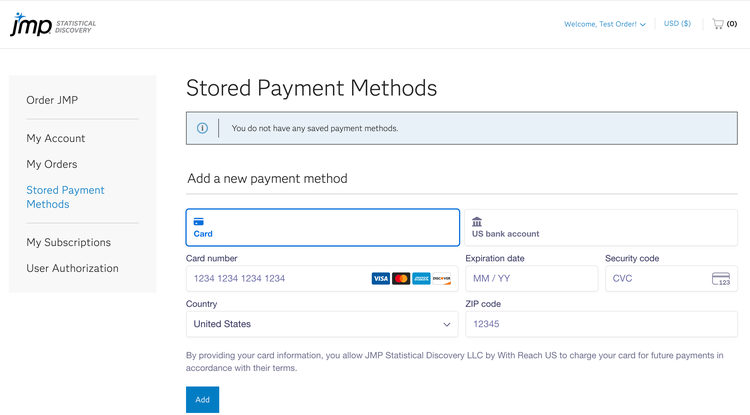Open the Country dropdown showing United States
The image size is (750, 415).
[x=322, y=324]
